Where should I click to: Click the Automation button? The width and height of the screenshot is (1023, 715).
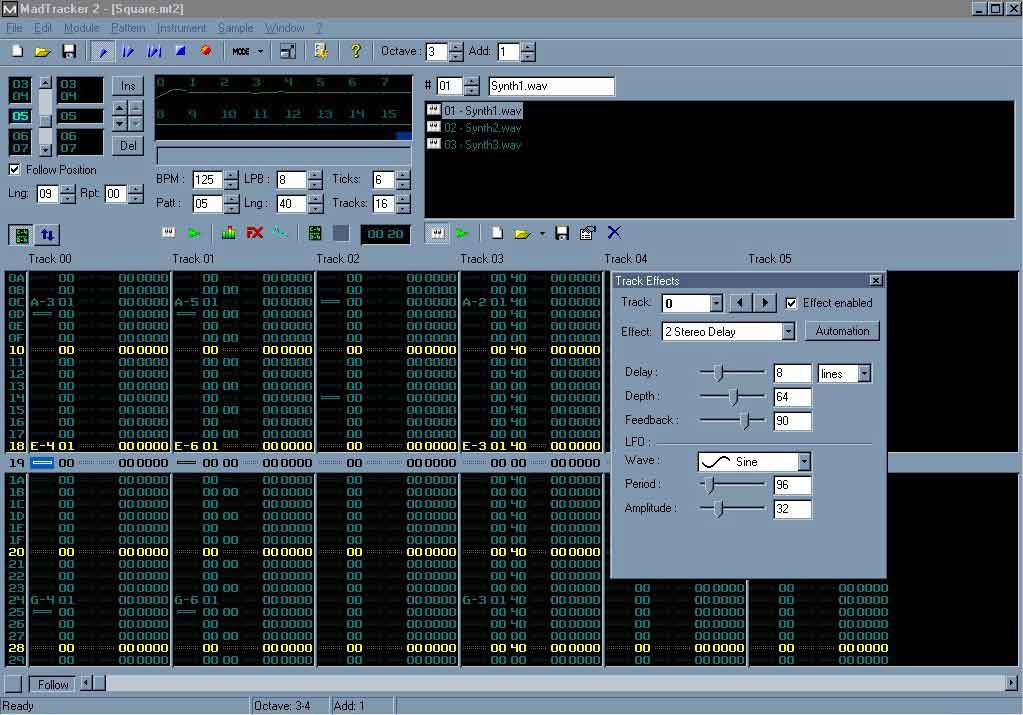842,331
